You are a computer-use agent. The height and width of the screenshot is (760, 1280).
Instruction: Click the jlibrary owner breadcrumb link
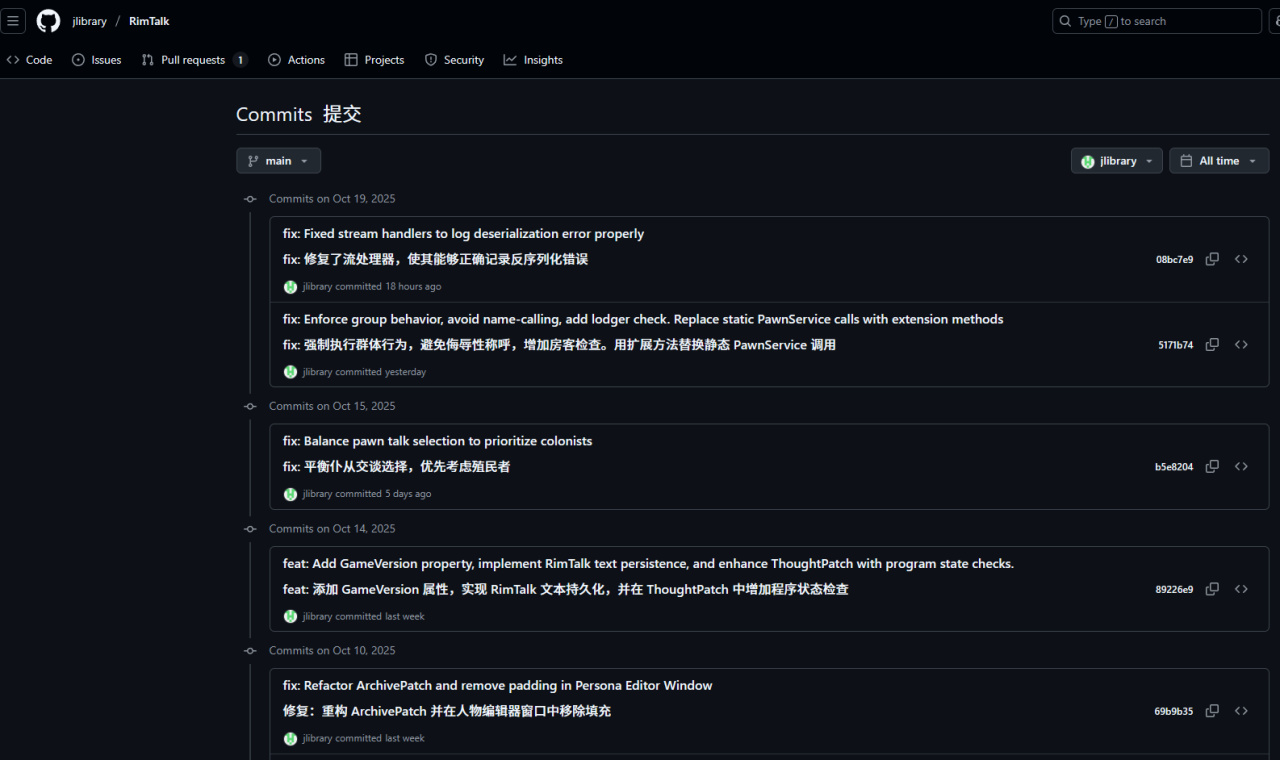[x=89, y=21]
